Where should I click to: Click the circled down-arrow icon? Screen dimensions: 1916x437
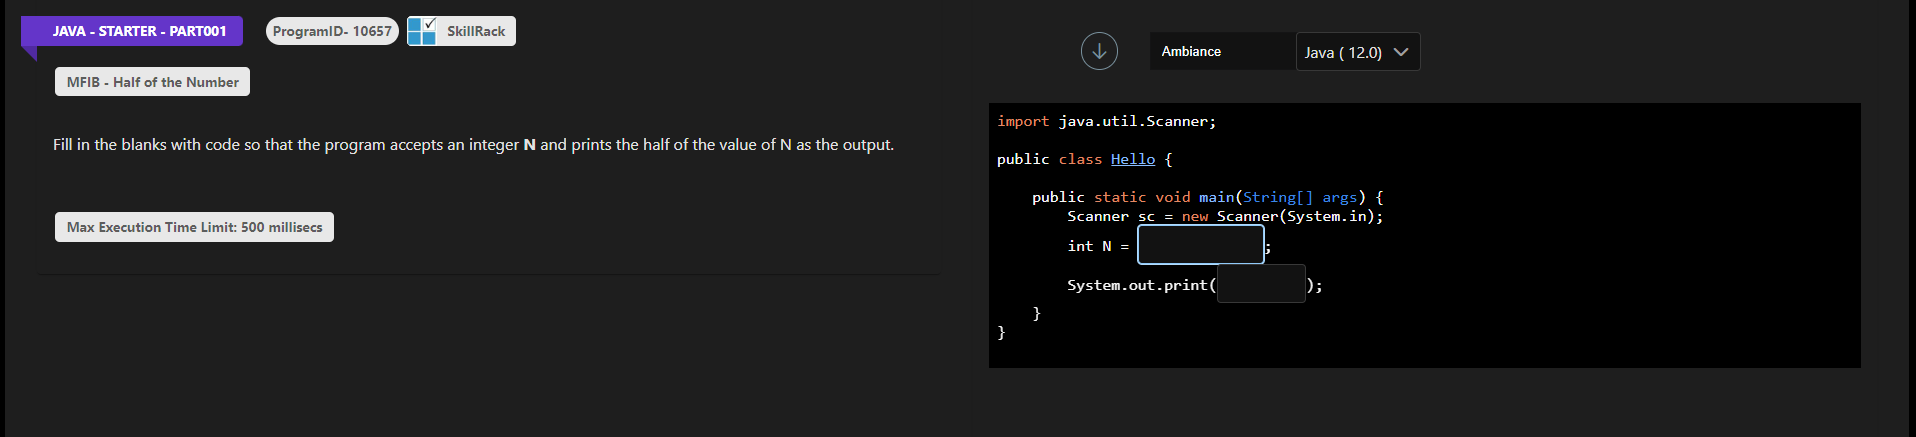coord(1099,51)
